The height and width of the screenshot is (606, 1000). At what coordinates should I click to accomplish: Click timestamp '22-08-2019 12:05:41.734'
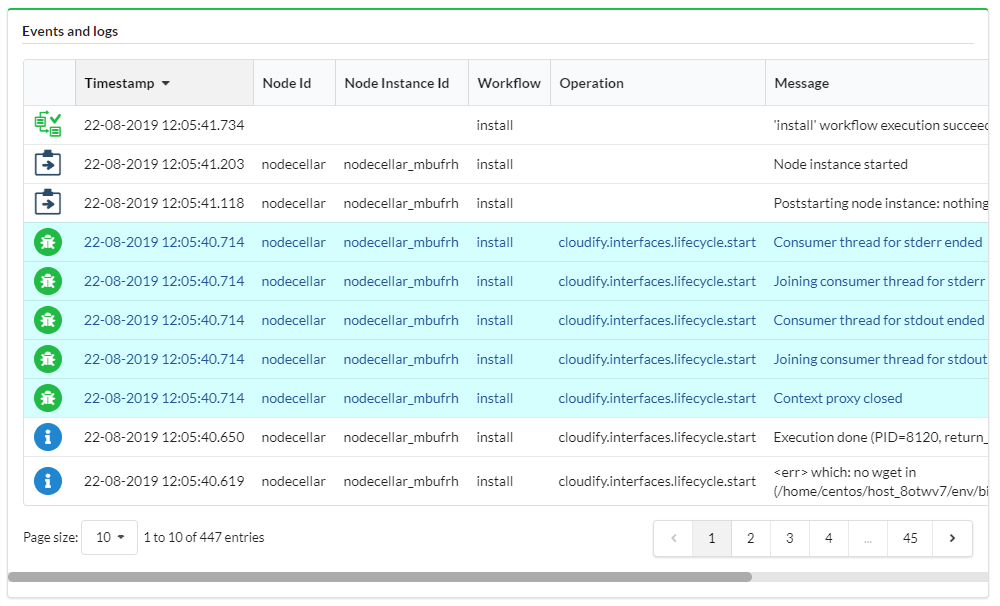164,125
